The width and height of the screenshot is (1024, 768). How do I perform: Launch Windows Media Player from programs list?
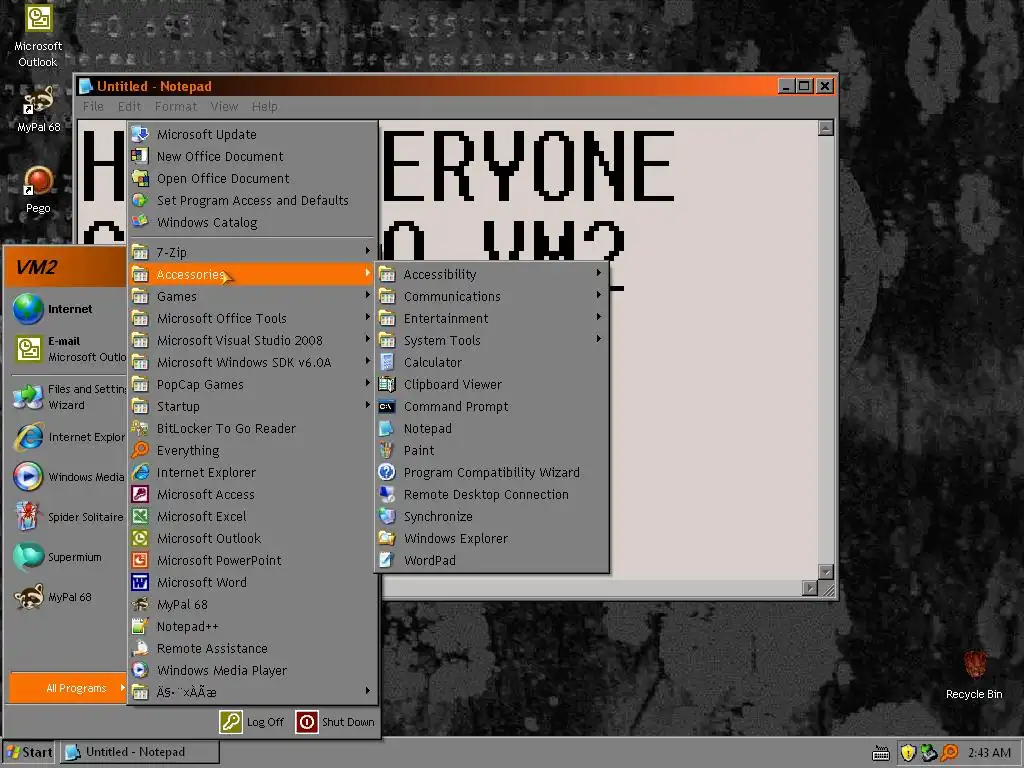253,671
